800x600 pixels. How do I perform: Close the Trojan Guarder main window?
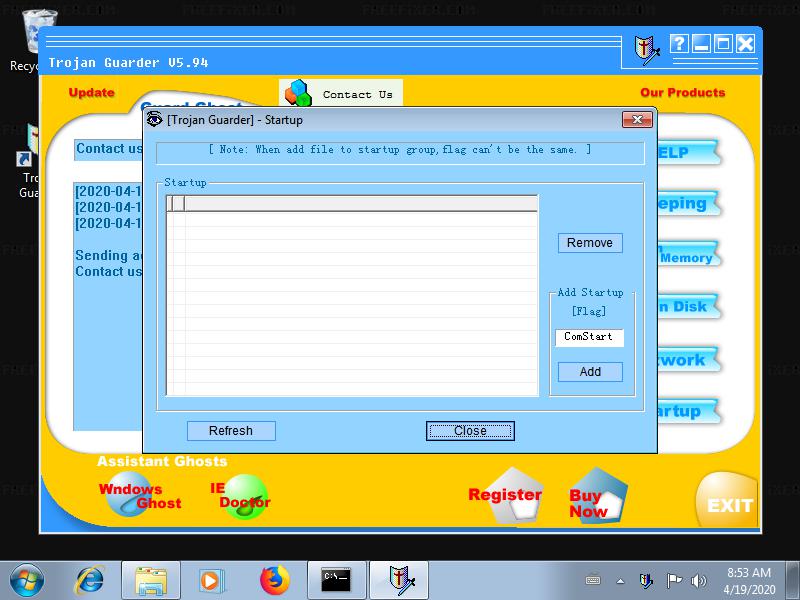tap(745, 44)
